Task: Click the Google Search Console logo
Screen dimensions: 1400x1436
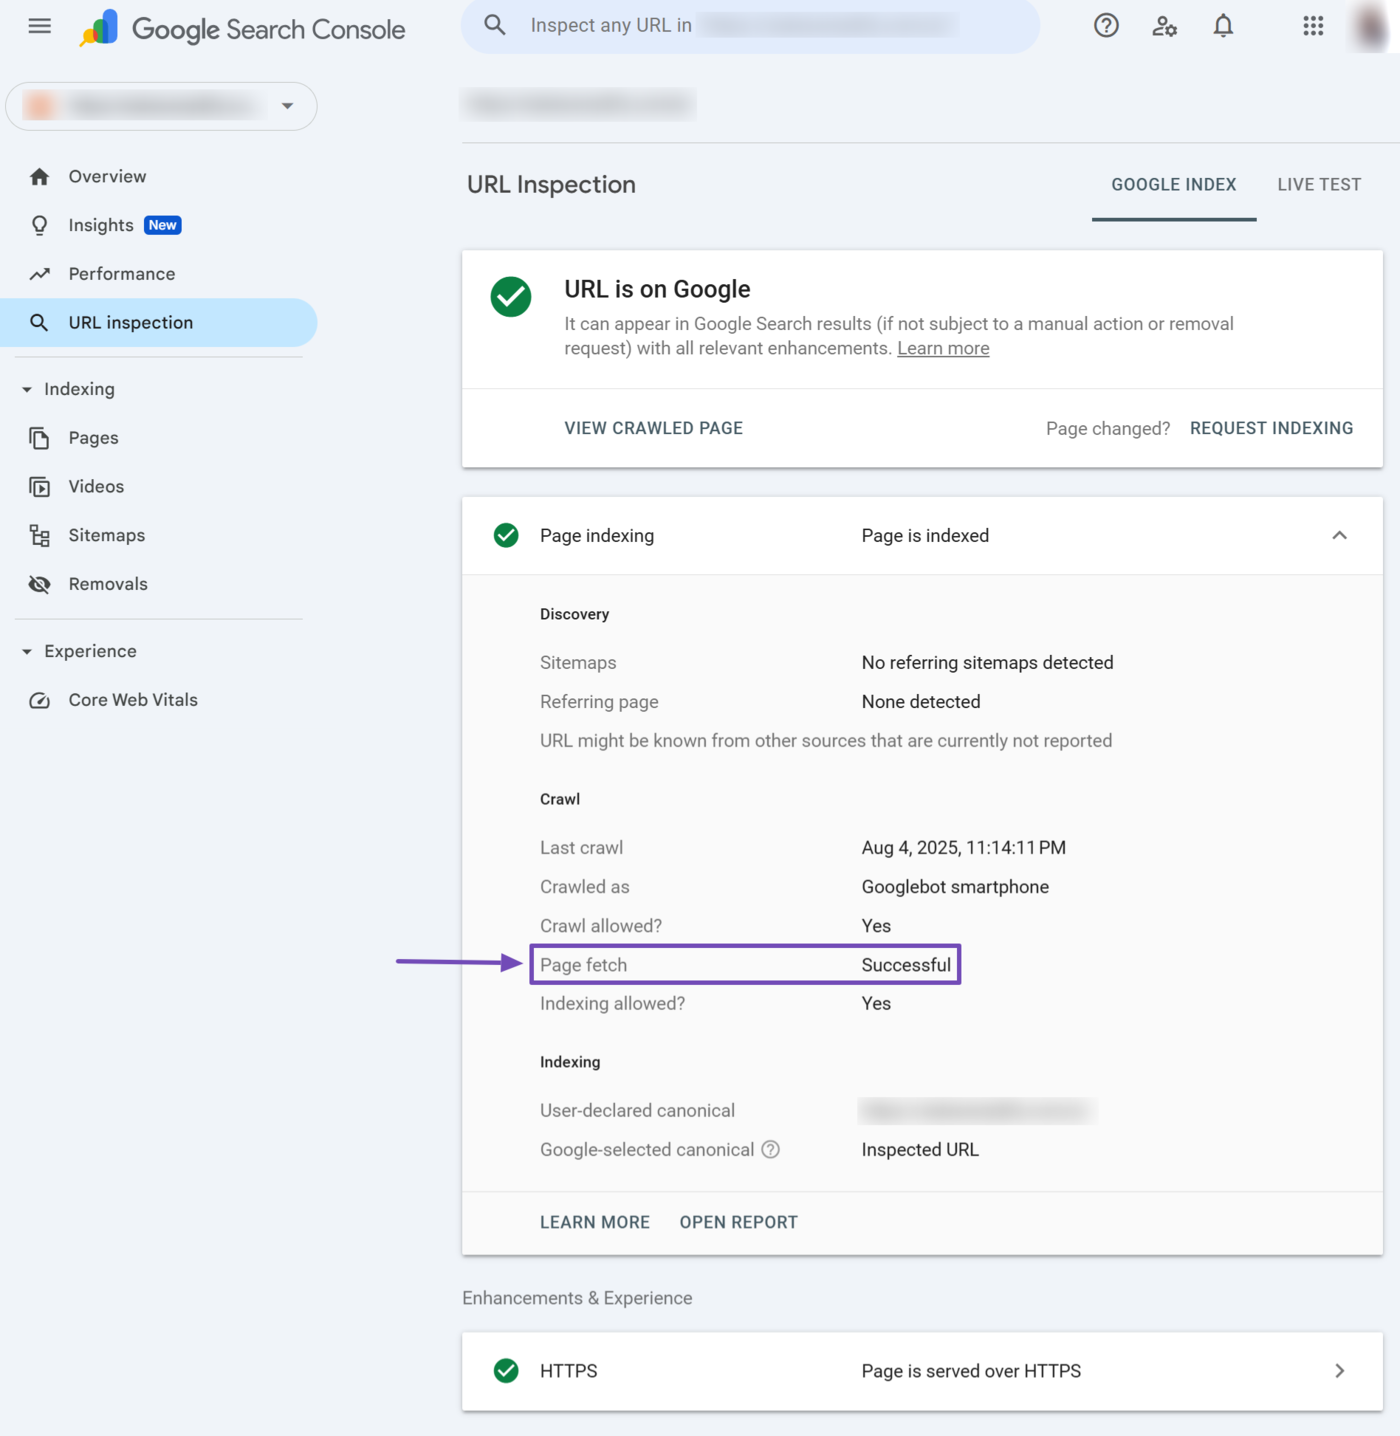Action: pyautogui.click(x=243, y=28)
